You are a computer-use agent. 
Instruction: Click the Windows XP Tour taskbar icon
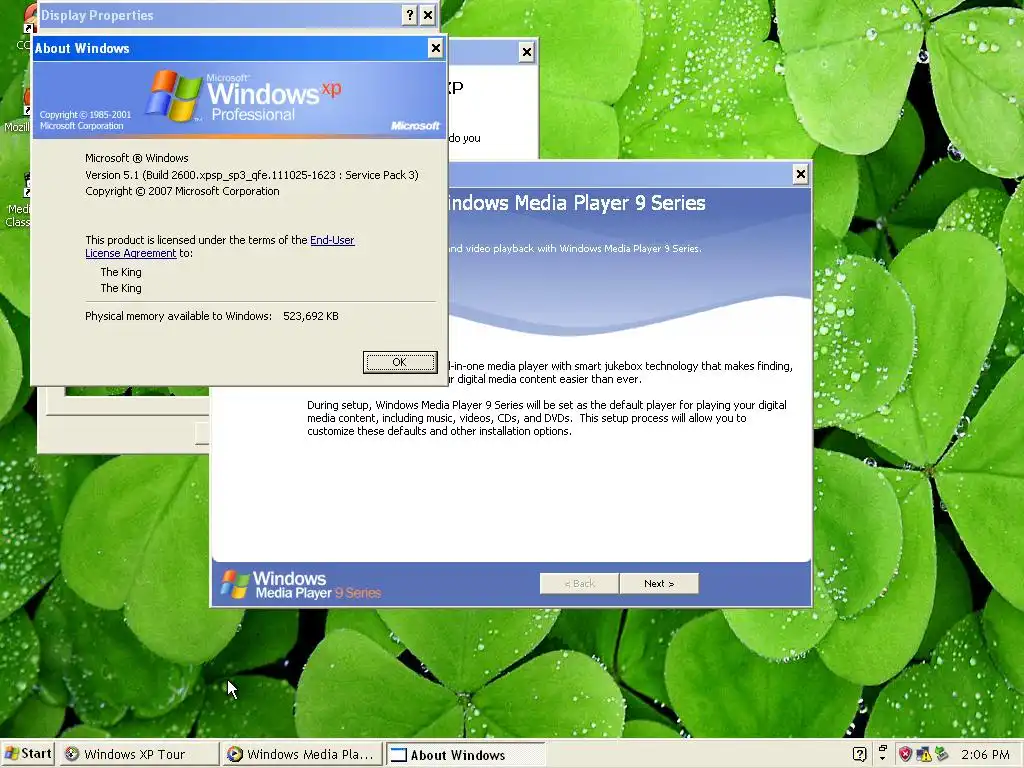(72, 754)
